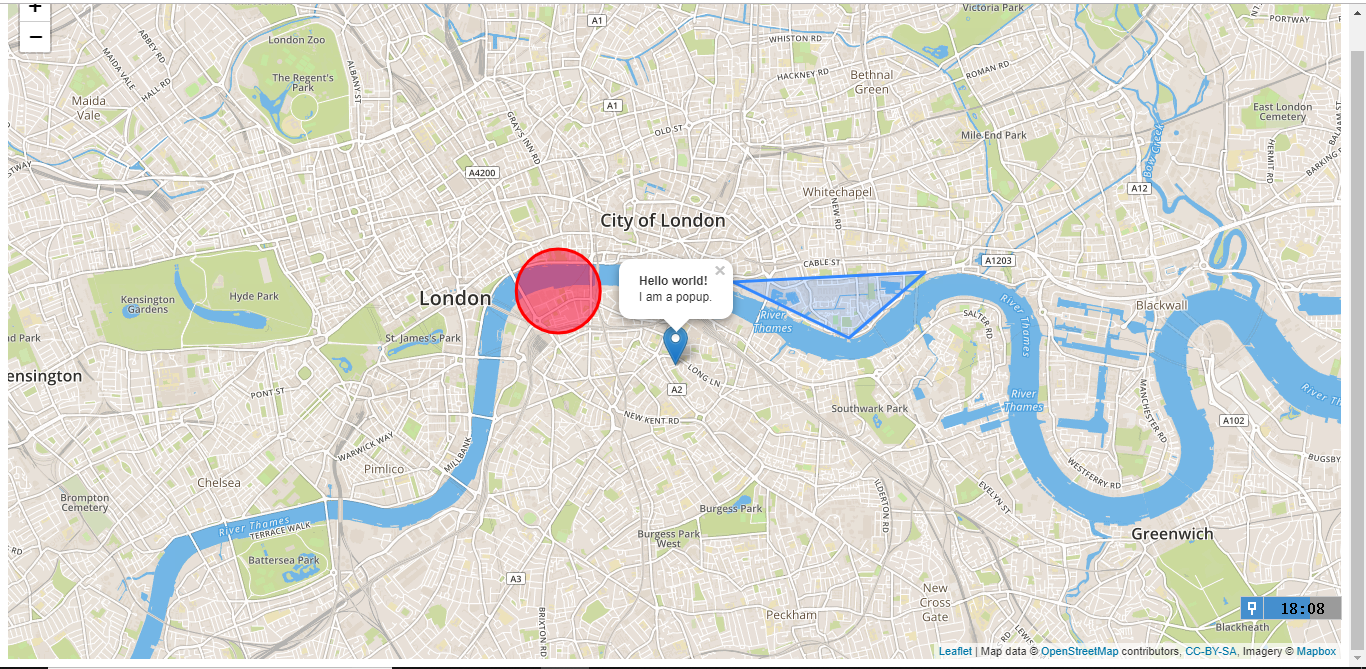Click the Hello world popup text
Image resolution: width=1366 pixels, height=669 pixels.
pyautogui.click(x=673, y=281)
